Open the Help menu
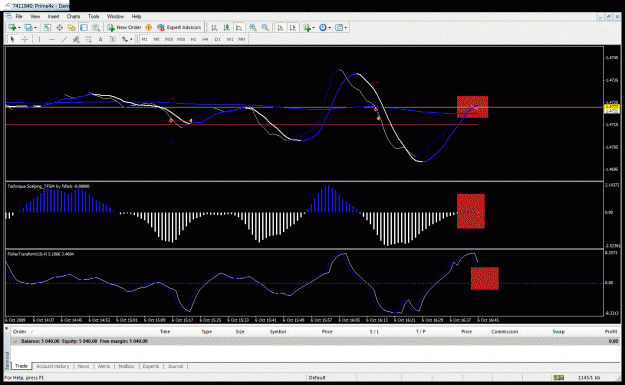Viewport: 625px width, 385px height. [x=136, y=16]
